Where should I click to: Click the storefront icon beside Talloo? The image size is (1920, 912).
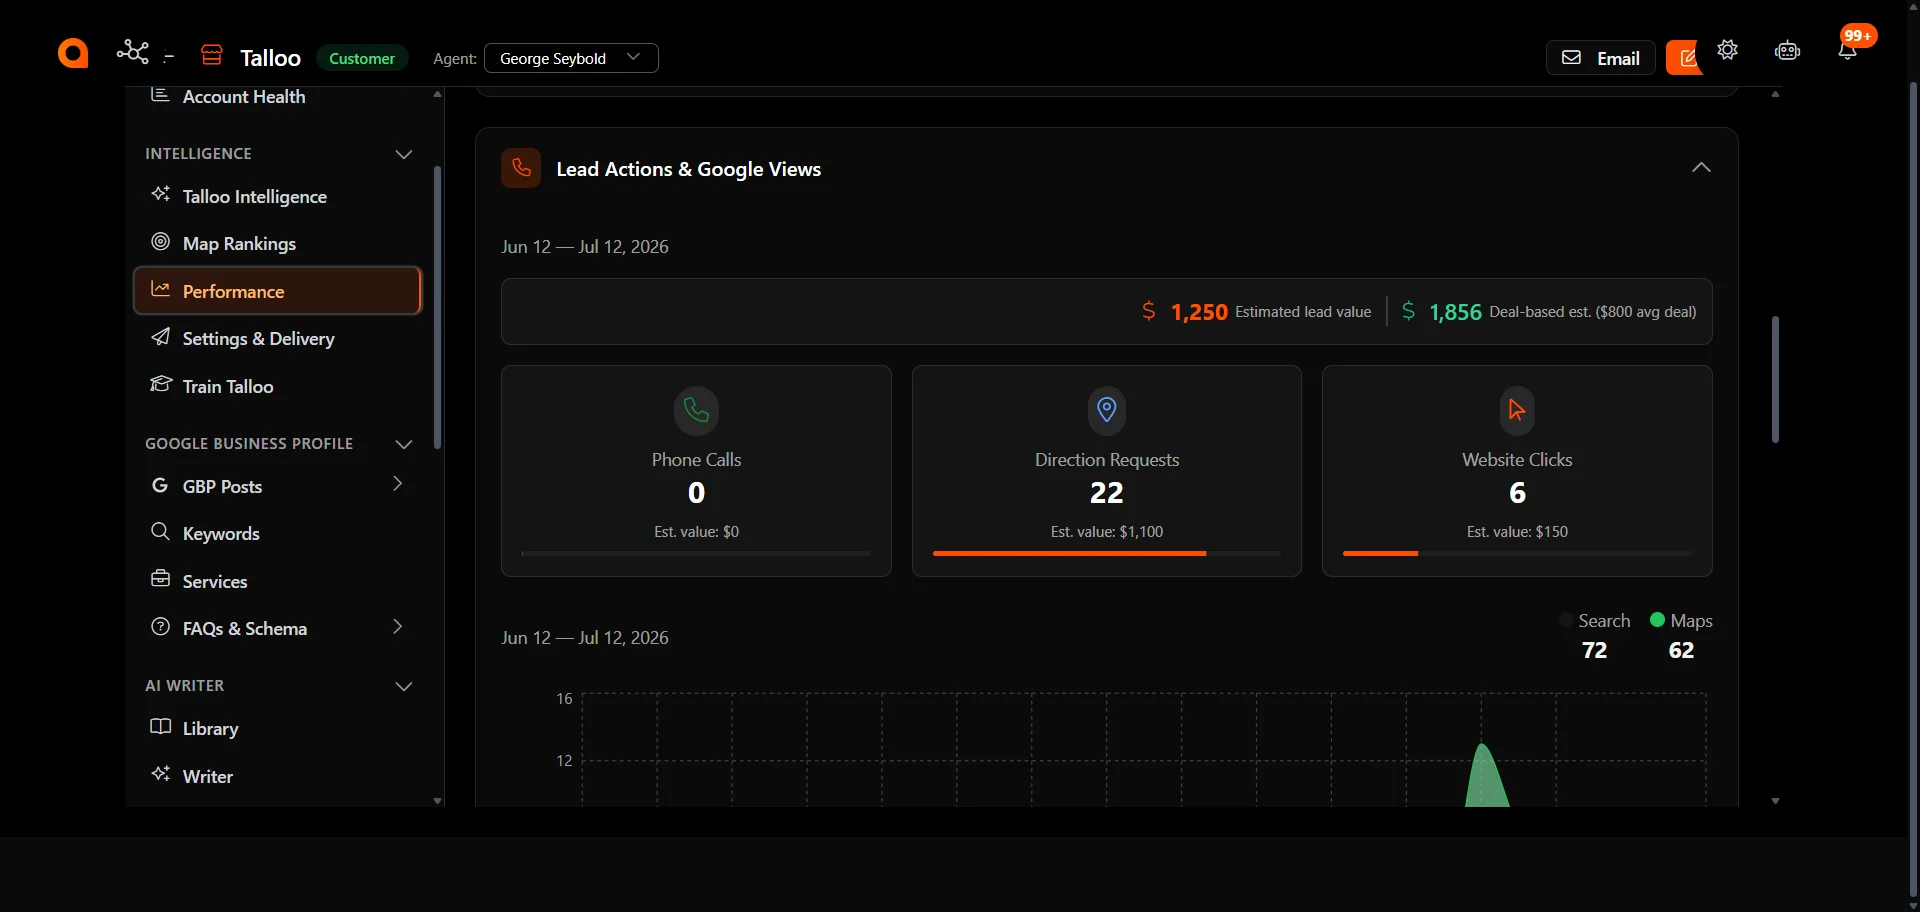(212, 55)
